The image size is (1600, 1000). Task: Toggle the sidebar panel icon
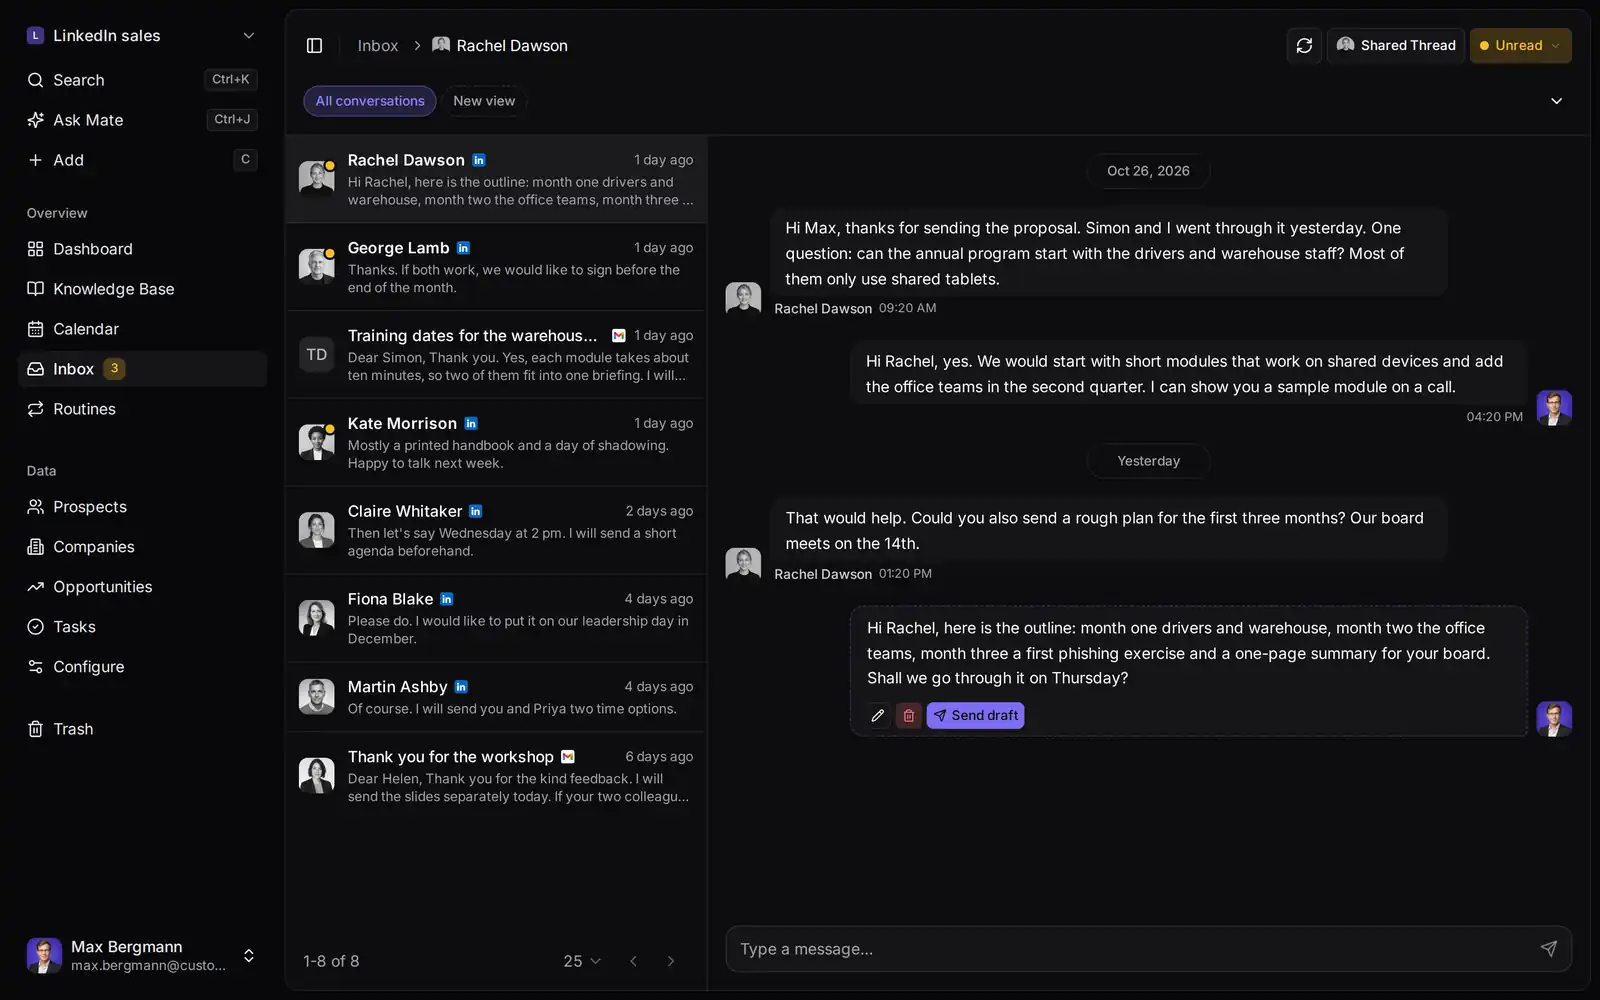pyautogui.click(x=314, y=46)
